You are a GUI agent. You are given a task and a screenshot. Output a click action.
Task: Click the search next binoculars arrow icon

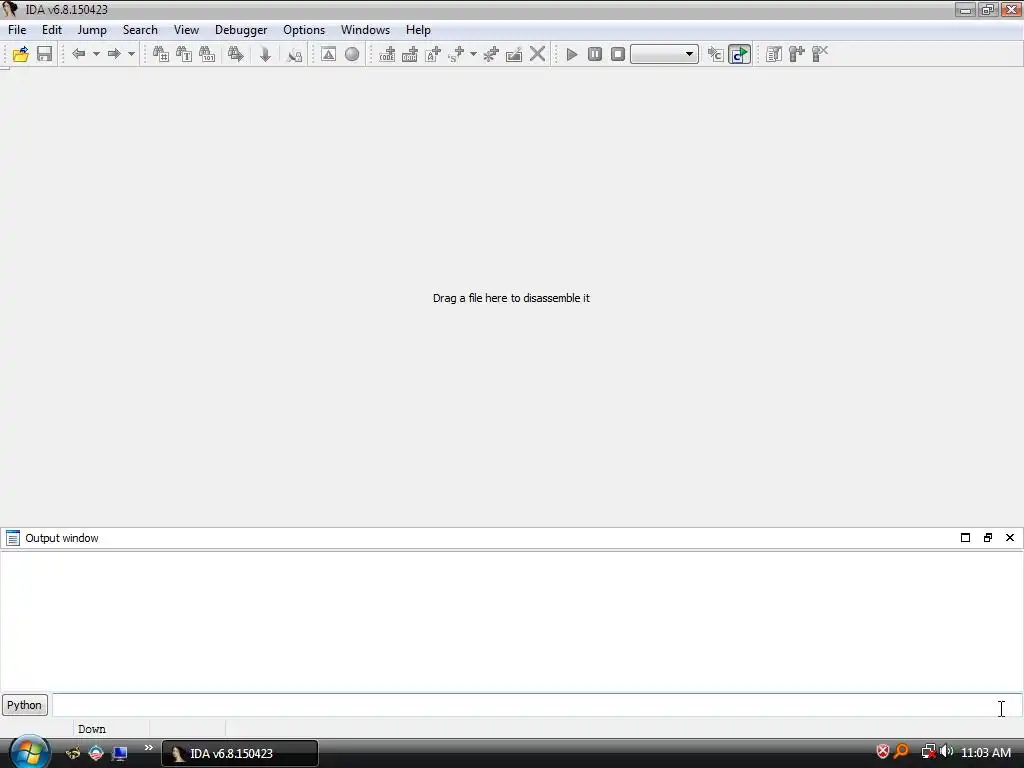236,54
